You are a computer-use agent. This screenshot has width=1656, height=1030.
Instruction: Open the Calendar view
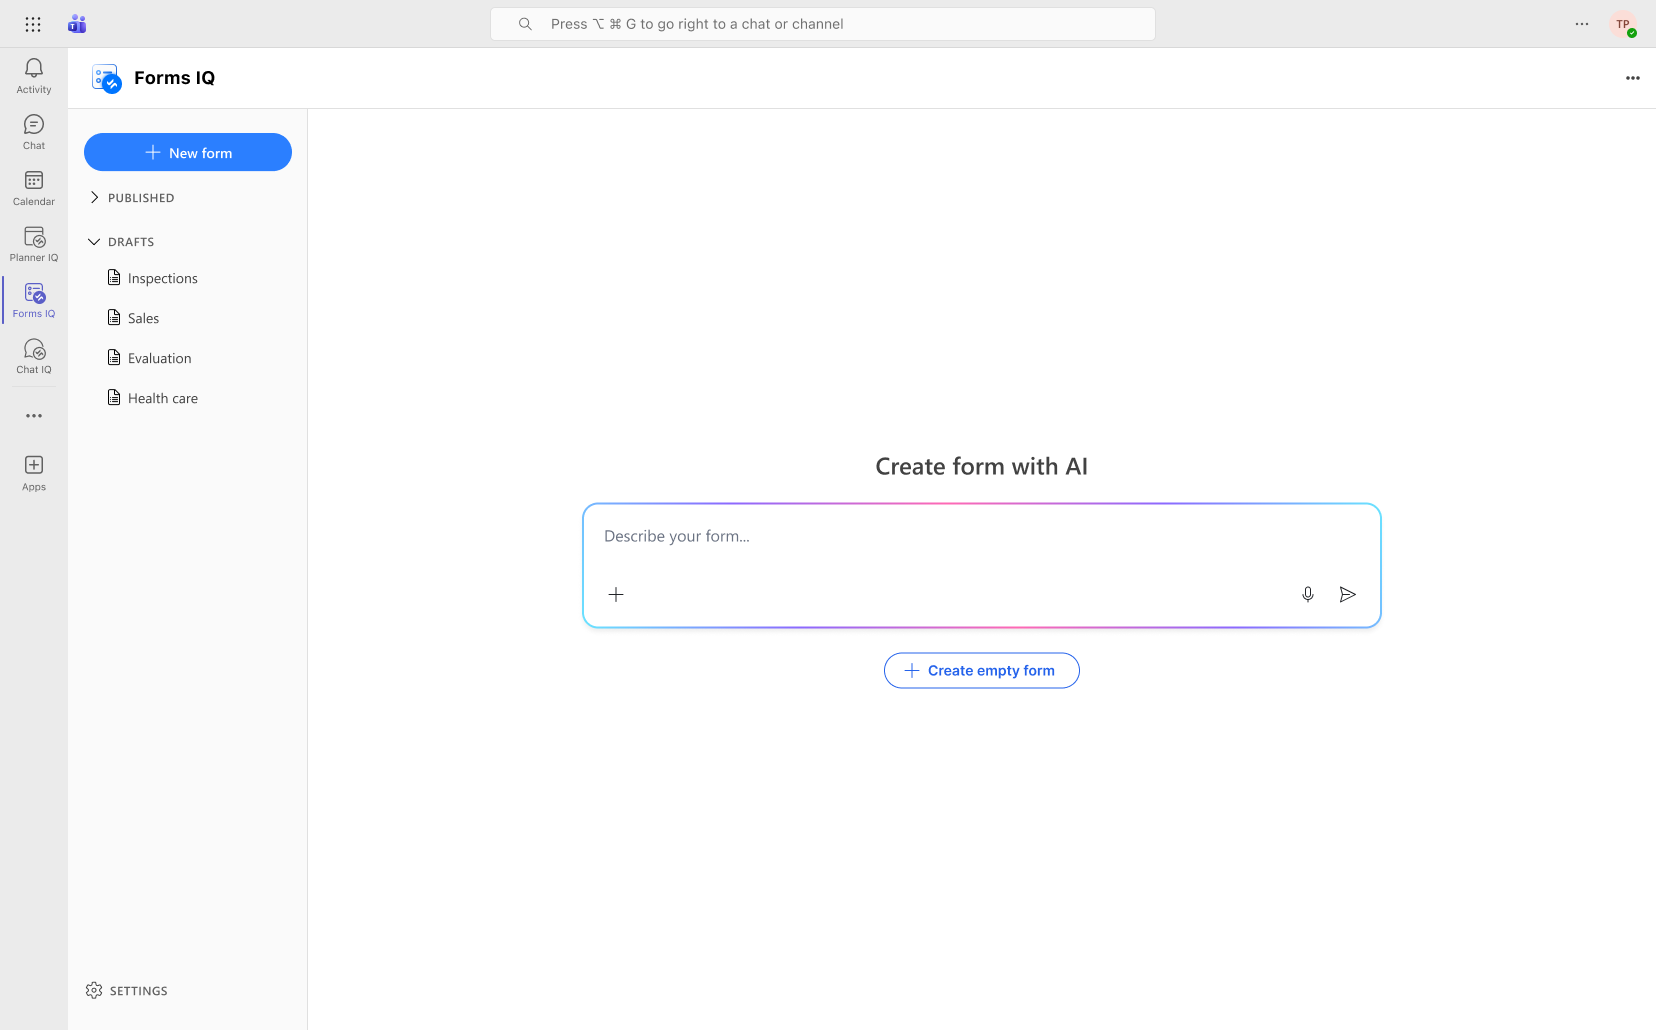click(x=34, y=188)
